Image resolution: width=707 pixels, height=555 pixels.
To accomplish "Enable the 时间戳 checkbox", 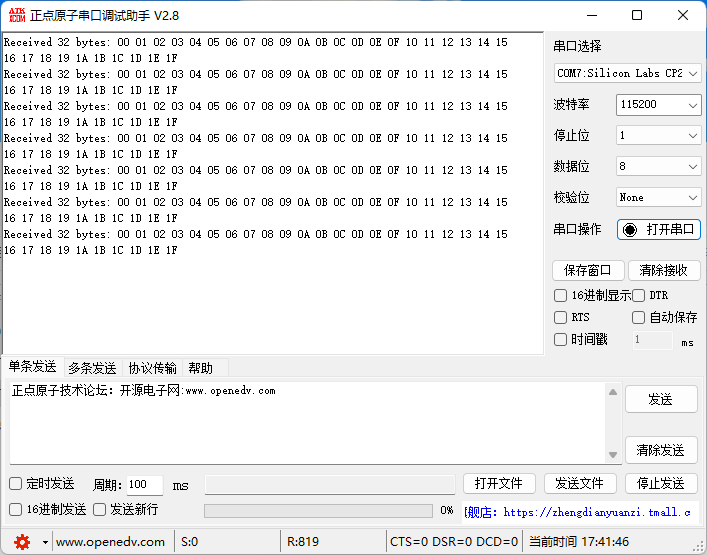I will click(x=560, y=339).
